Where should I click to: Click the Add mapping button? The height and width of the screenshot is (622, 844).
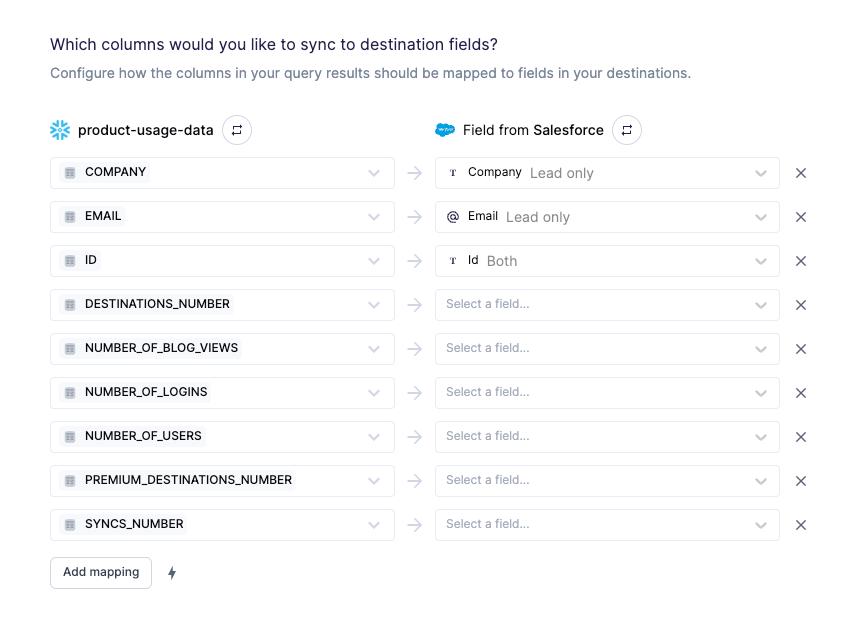click(x=100, y=572)
